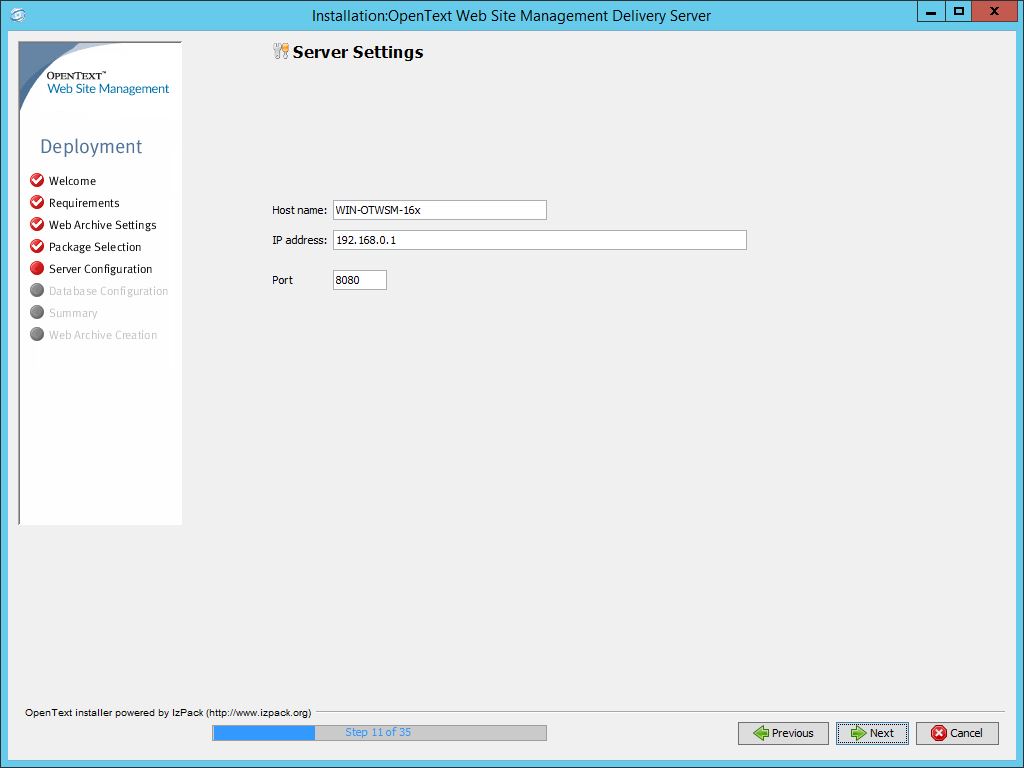Click the red X icon on Cancel
Viewport: 1024px width, 768px height.
[x=939, y=733]
